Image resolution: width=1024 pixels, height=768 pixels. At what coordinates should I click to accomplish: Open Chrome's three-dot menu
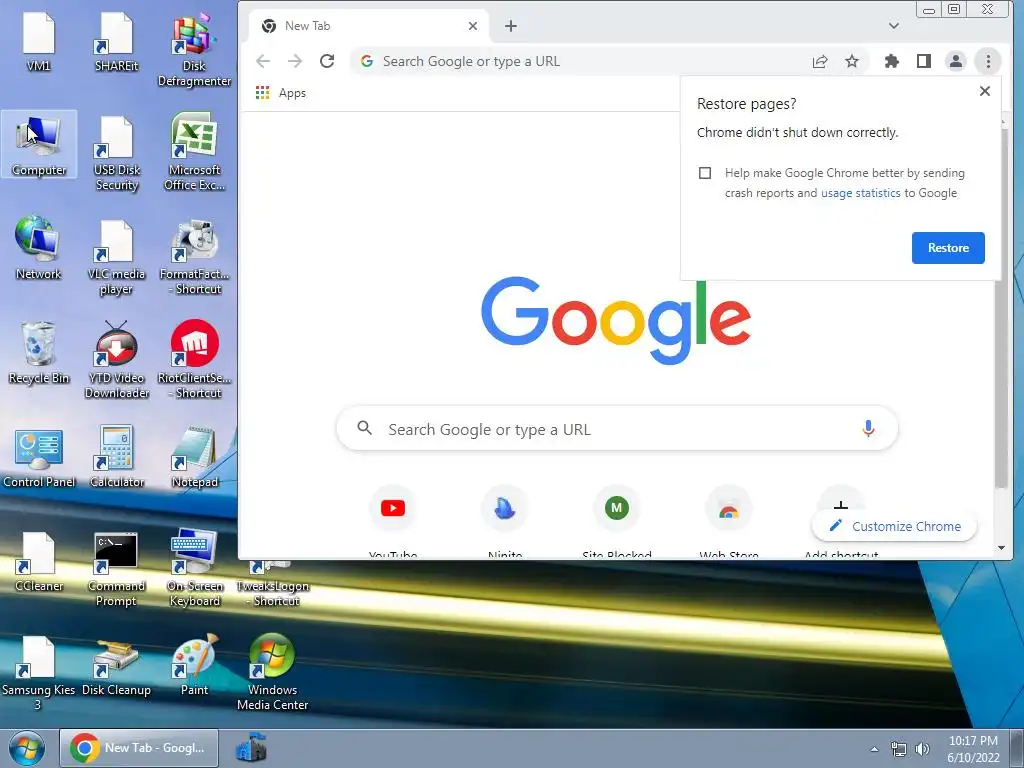click(988, 61)
